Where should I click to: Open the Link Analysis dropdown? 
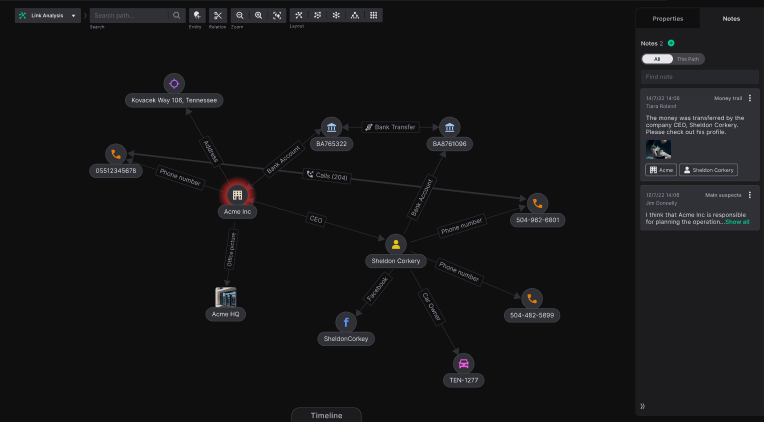48,16
